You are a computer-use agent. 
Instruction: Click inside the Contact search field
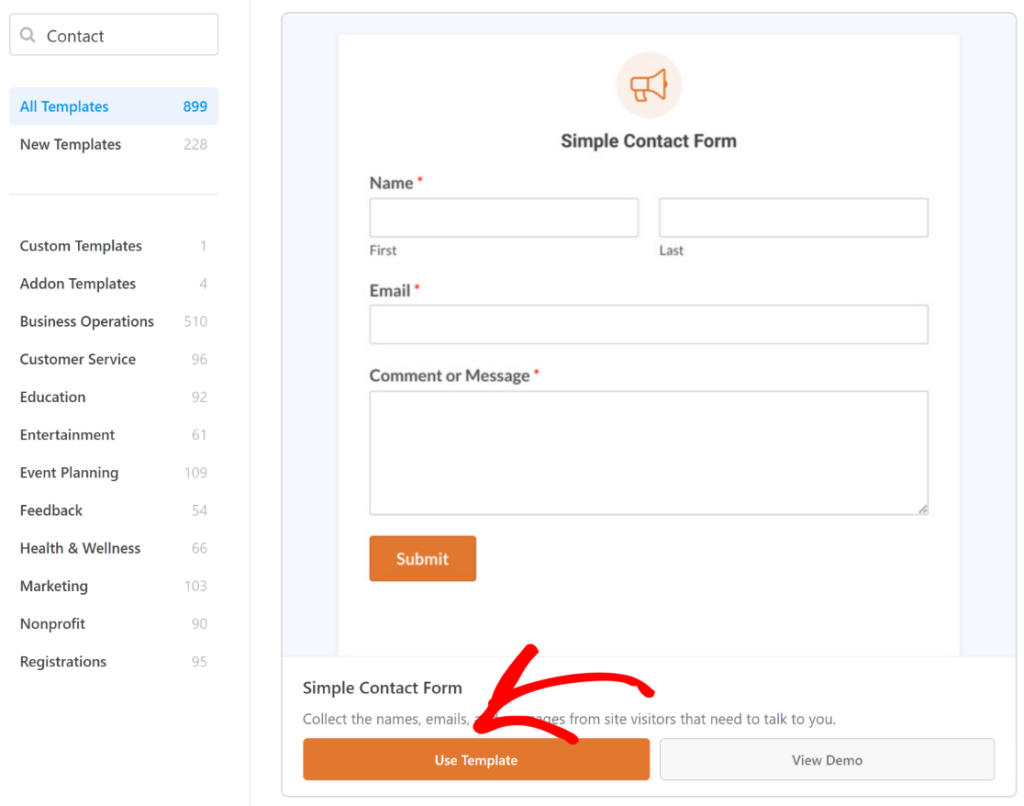tap(120, 35)
